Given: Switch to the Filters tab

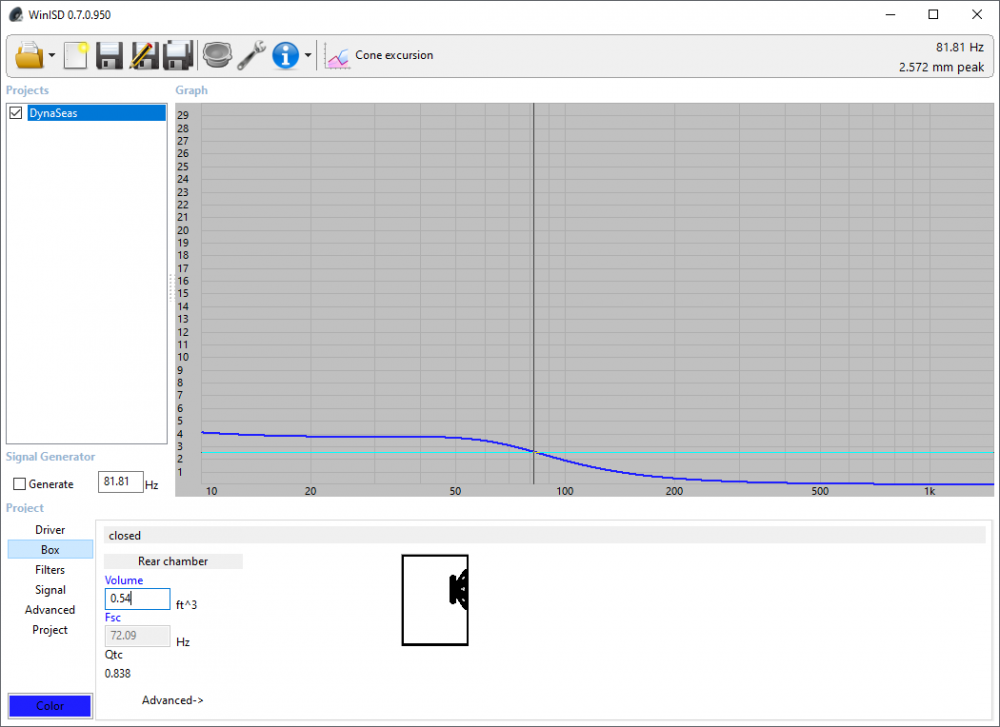Looking at the screenshot, I should [x=50, y=570].
